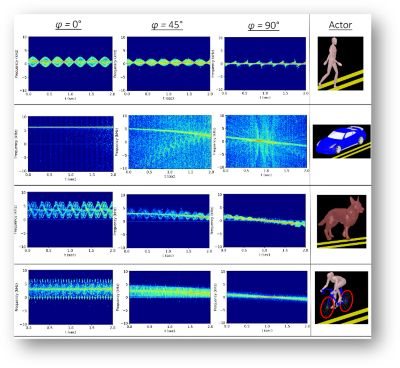Select the walking human actor thumbnail

point(340,63)
